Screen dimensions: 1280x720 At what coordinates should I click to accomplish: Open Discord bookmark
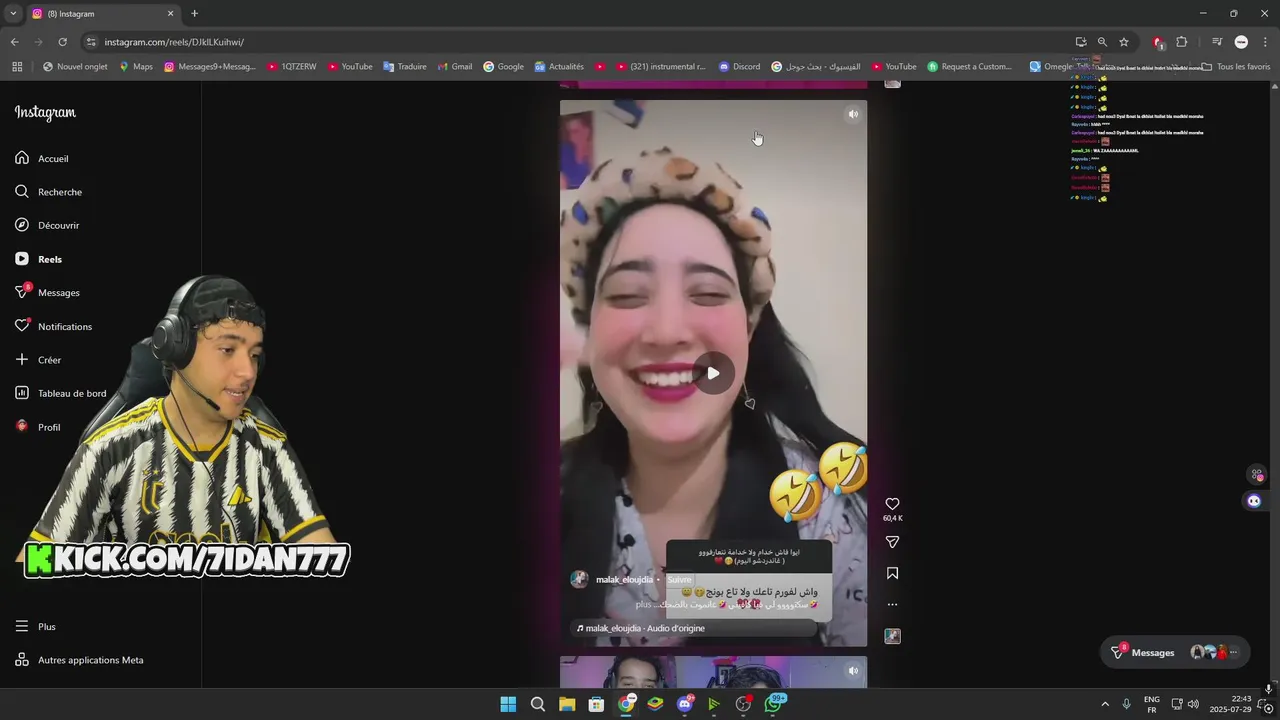point(740,67)
